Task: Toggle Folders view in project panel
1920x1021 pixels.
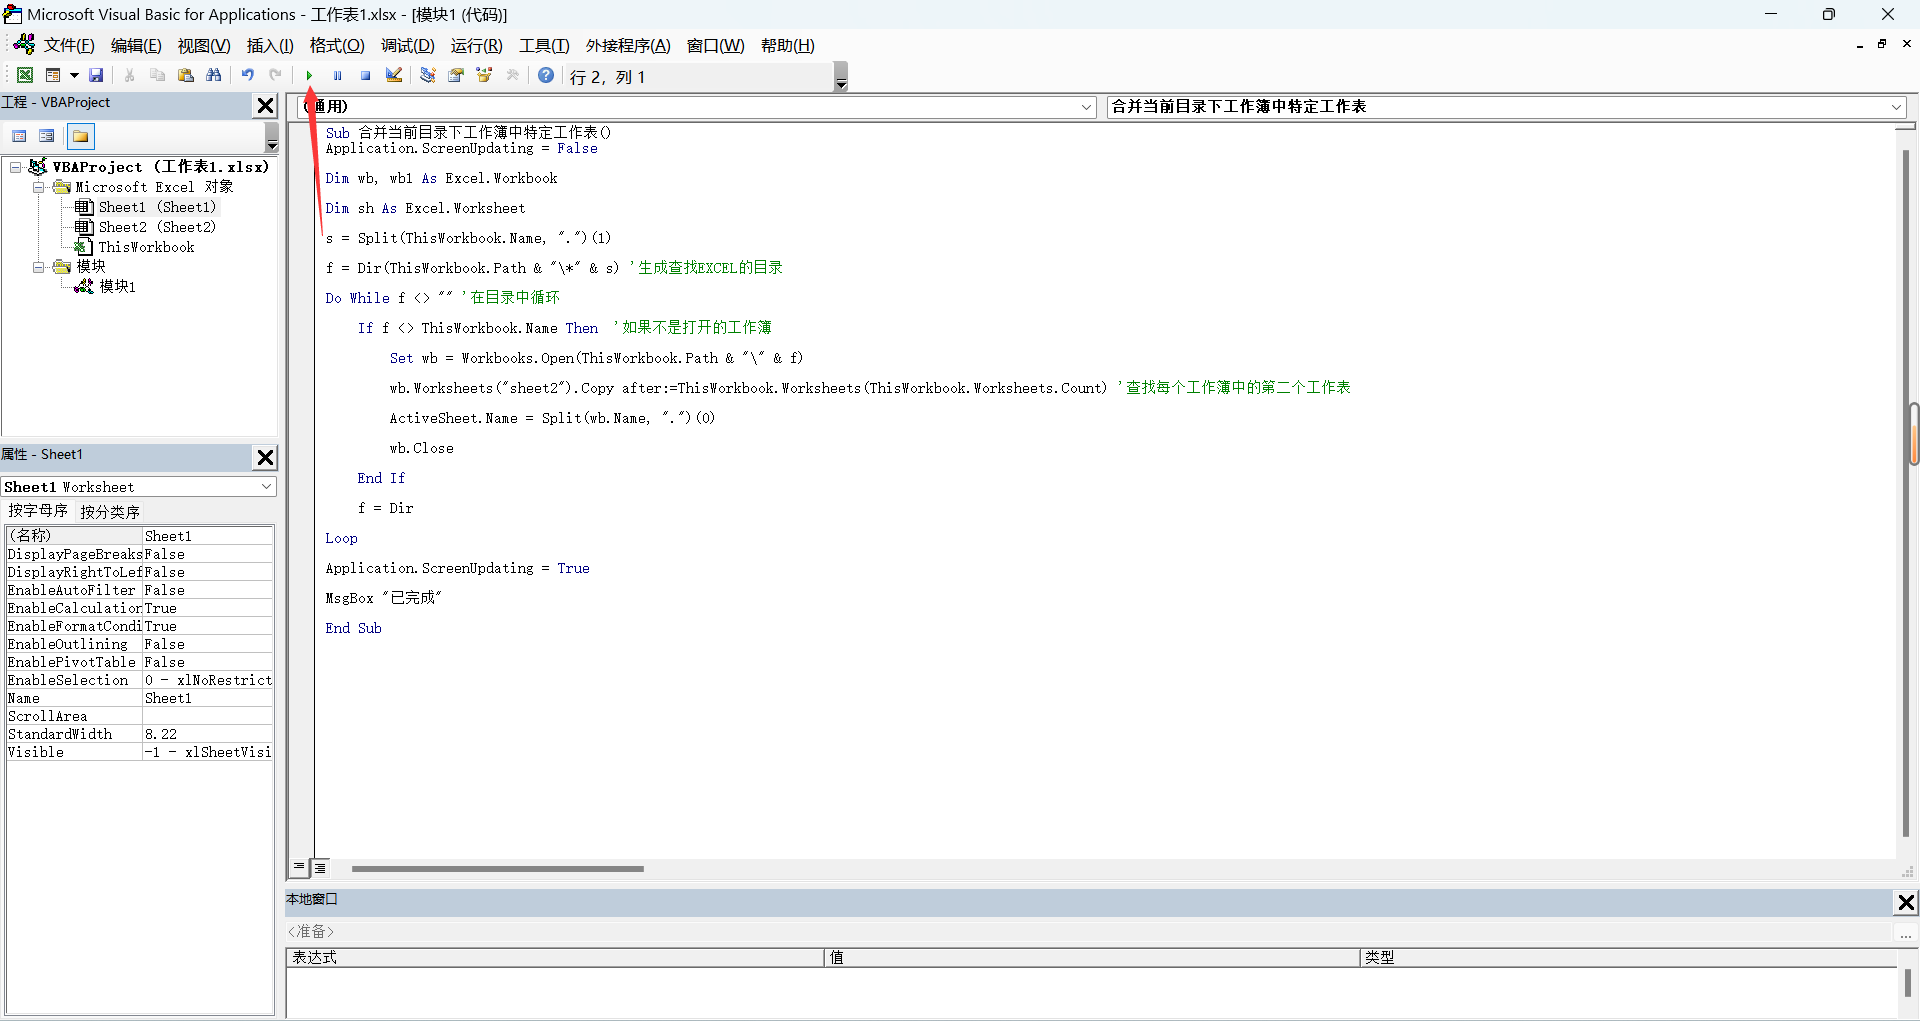Action: [x=80, y=136]
